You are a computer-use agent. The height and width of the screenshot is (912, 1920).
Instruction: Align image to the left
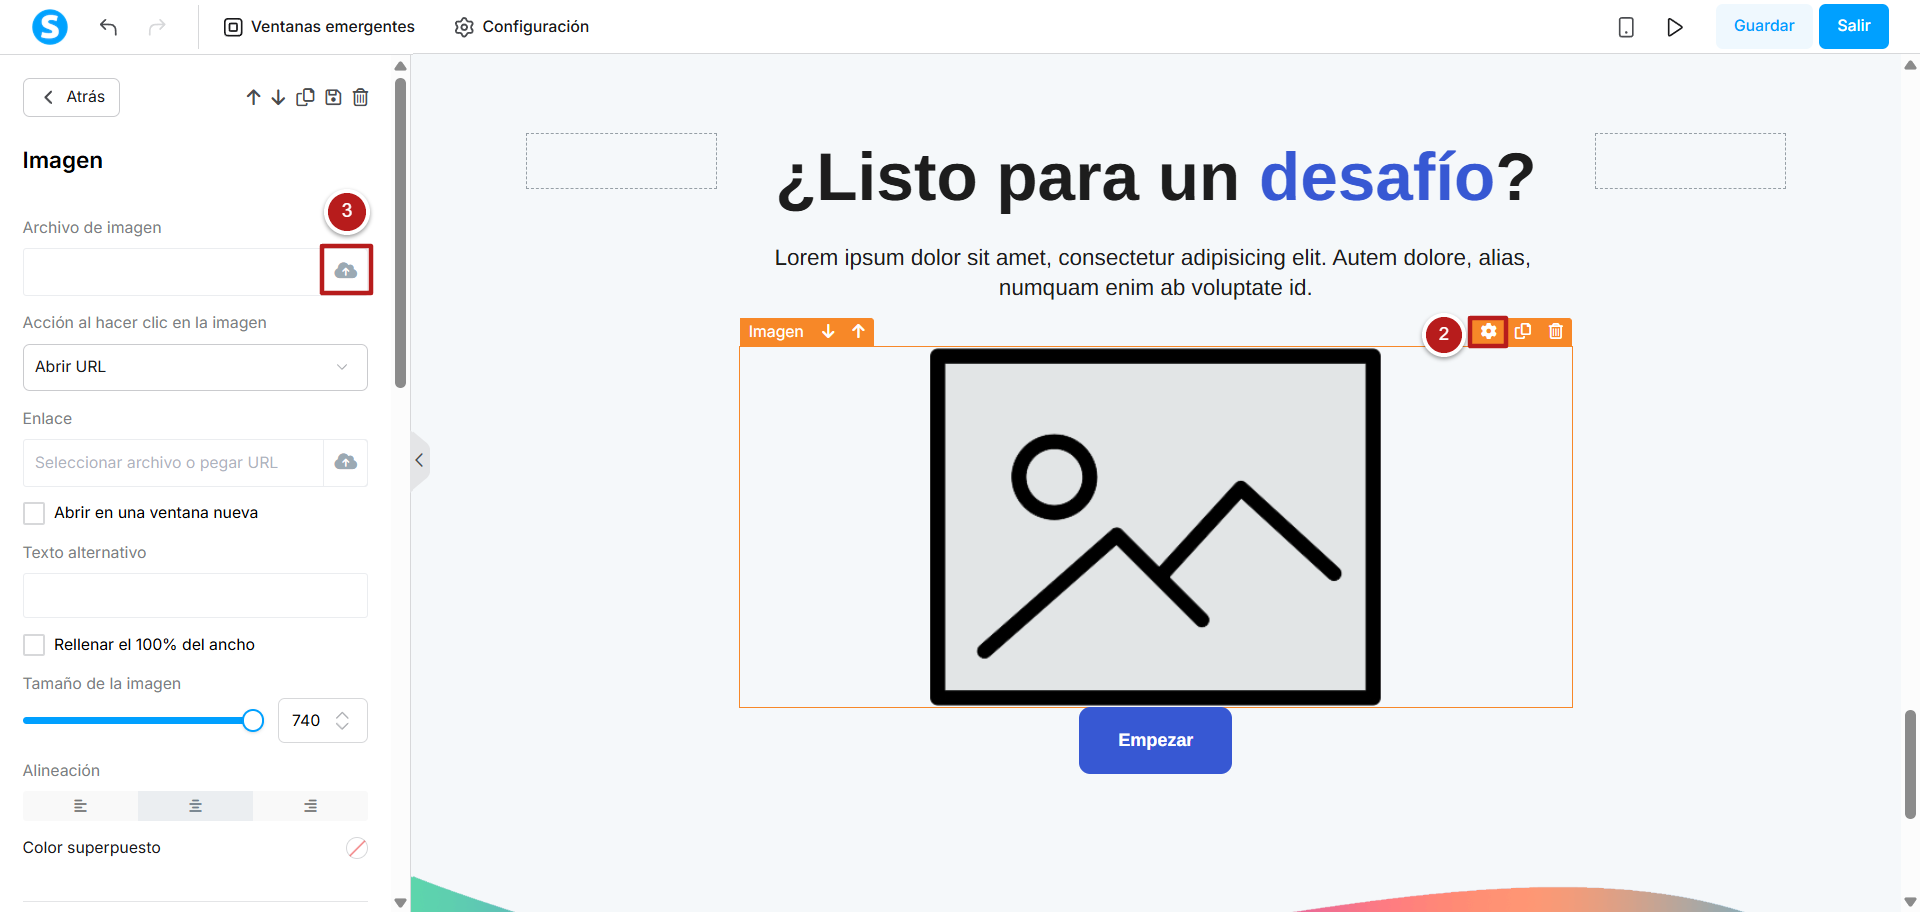(x=80, y=806)
